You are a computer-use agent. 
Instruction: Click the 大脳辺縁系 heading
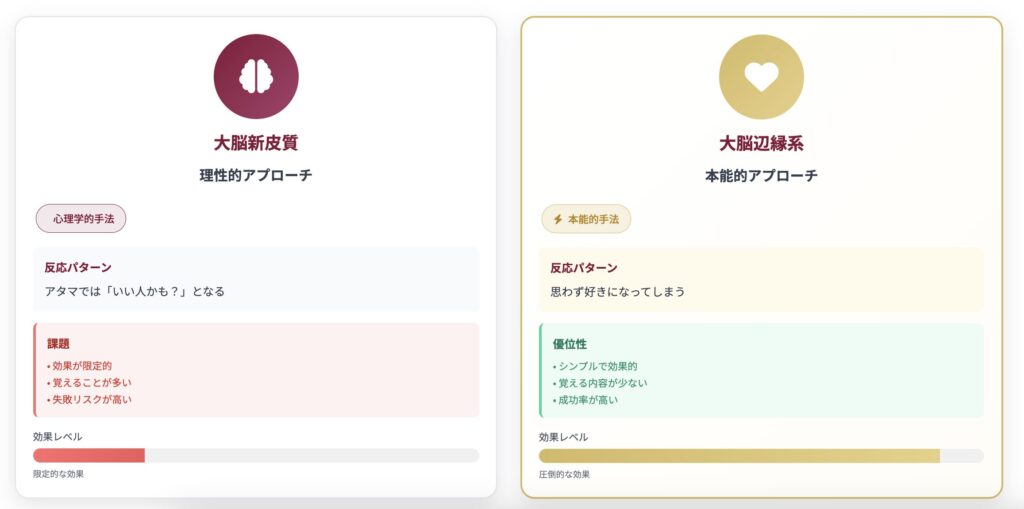761,143
